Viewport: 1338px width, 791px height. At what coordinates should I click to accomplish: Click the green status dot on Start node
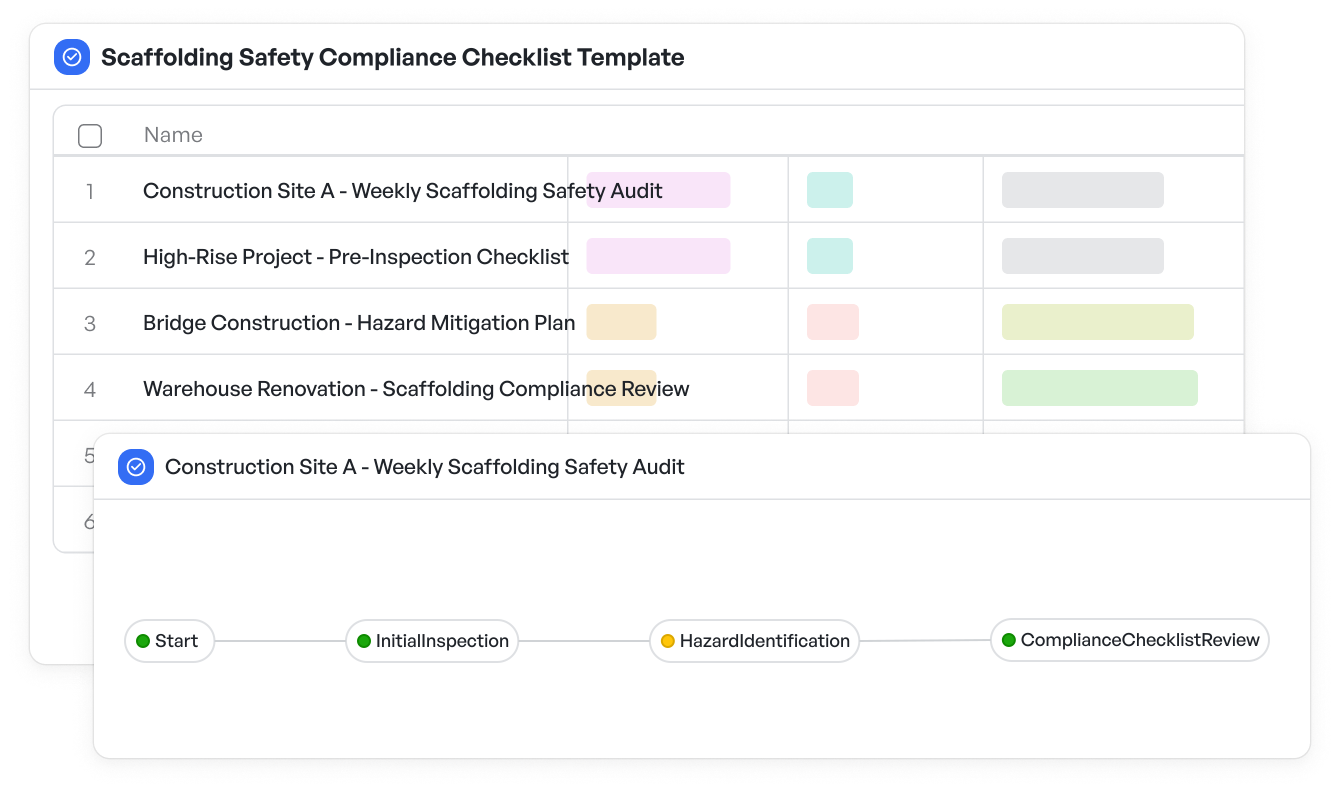(143, 641)
